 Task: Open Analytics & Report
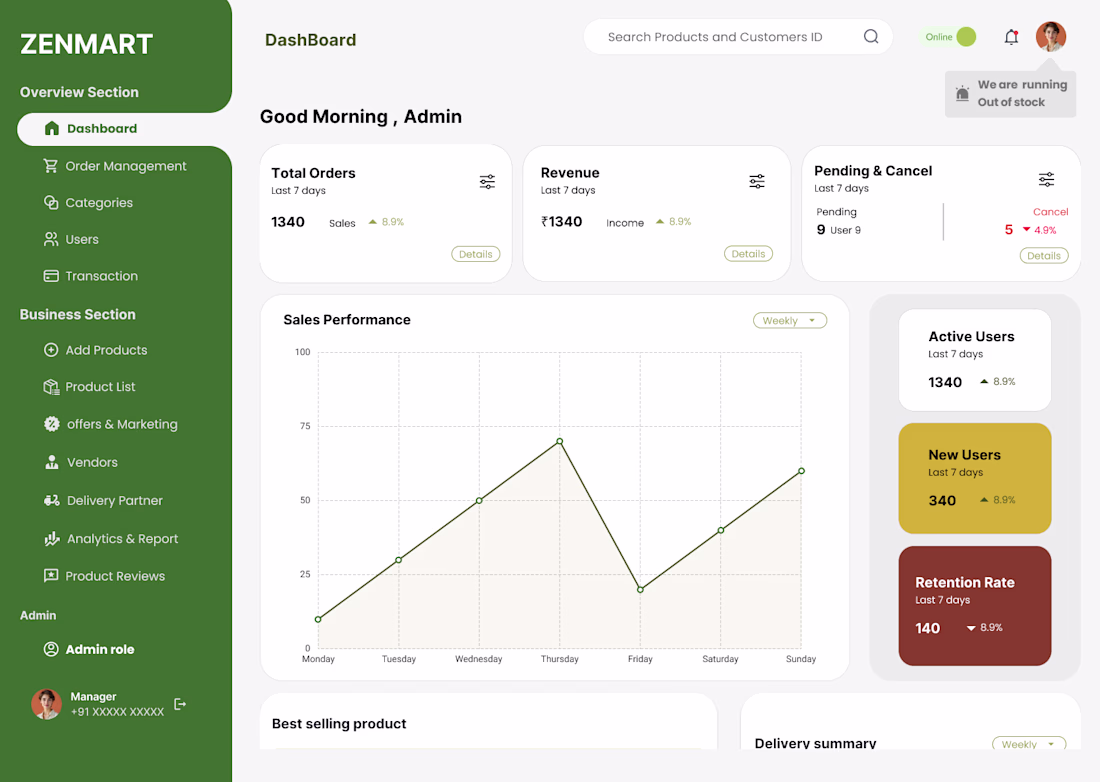pos(122,539)
